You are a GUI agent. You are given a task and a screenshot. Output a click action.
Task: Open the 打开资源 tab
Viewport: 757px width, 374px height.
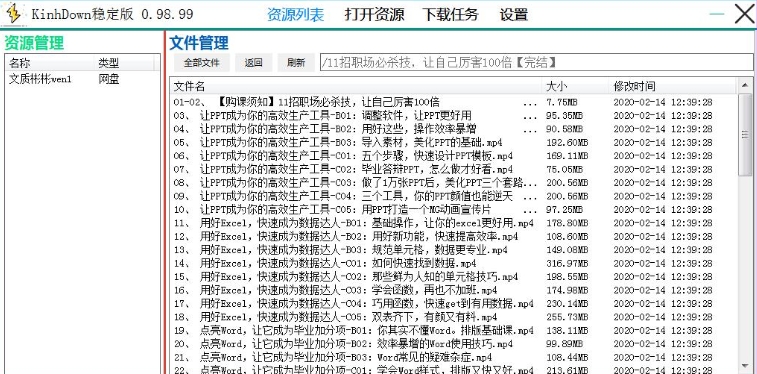(375, 14)
